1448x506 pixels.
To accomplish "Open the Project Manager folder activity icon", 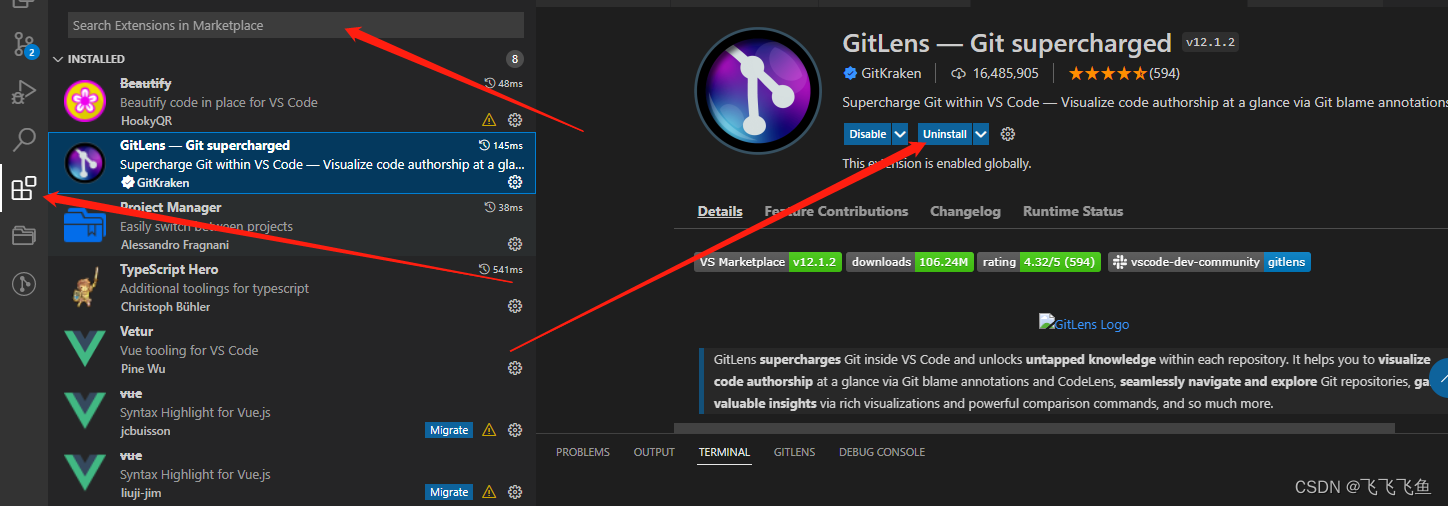I will click(x=23, y=236).
